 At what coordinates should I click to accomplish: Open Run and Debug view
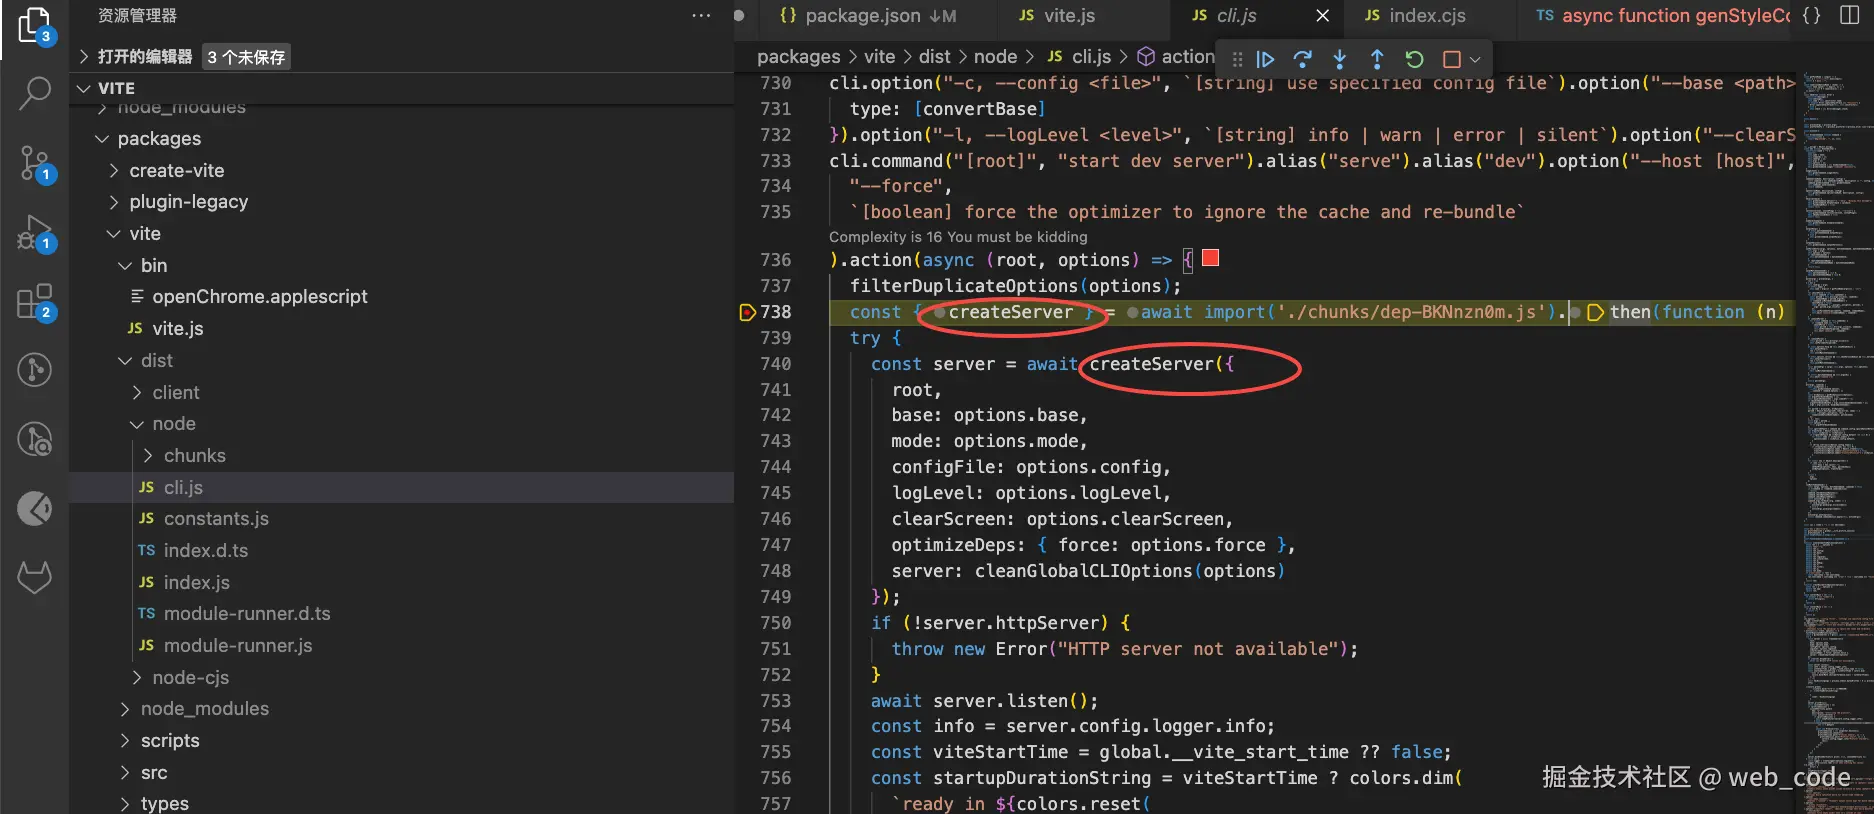35,232
